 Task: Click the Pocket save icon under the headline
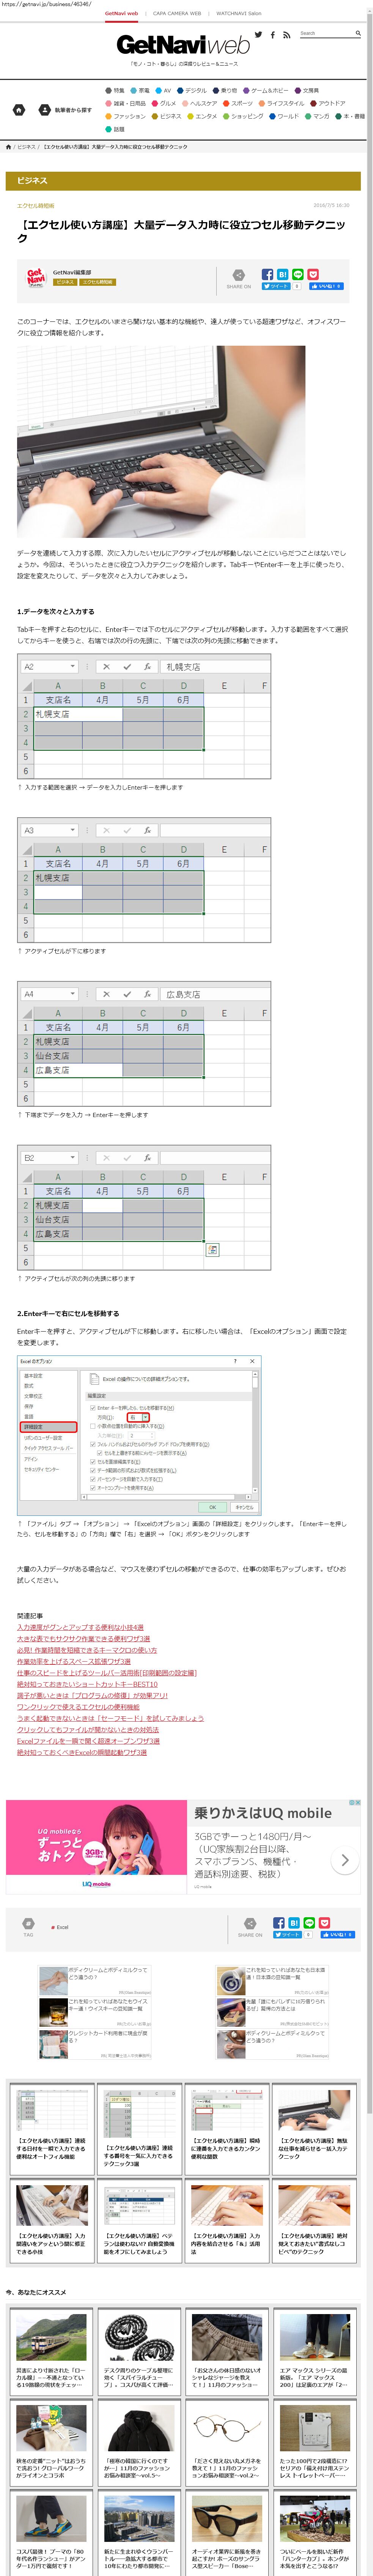pyautogui.click(x=313, y=274)
